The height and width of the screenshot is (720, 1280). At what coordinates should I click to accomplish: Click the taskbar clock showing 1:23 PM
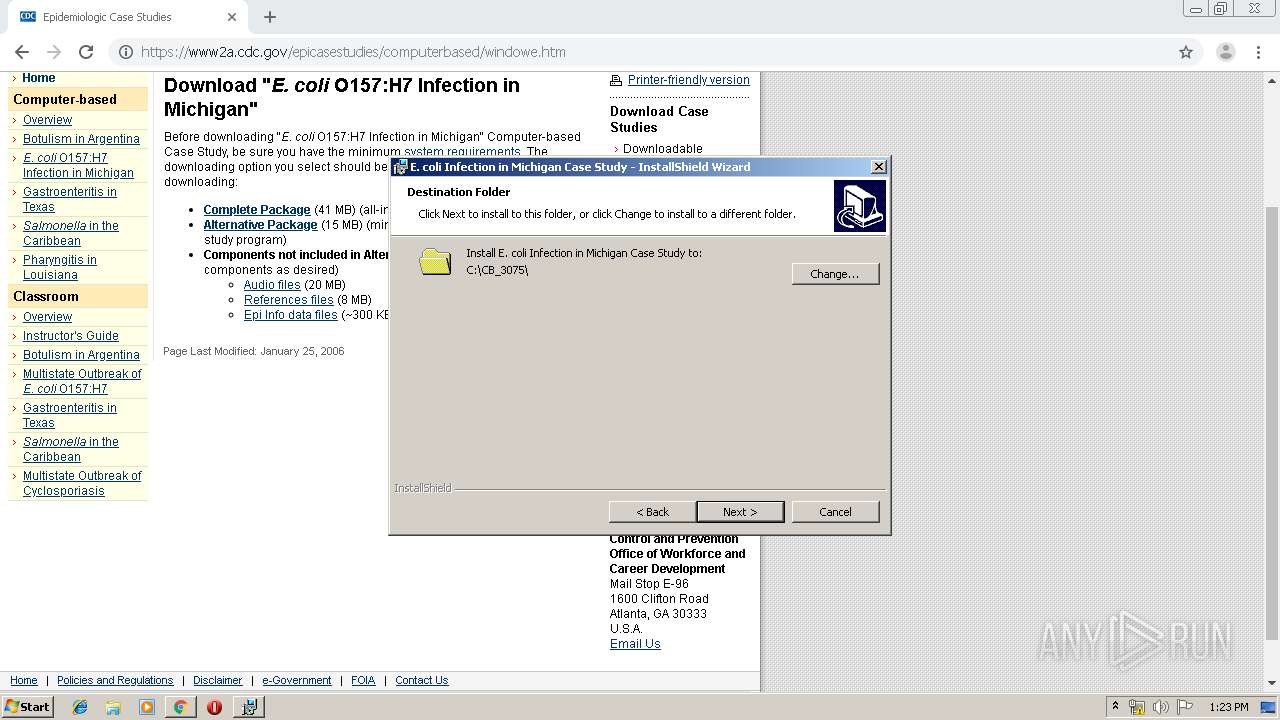(1228, 707)
